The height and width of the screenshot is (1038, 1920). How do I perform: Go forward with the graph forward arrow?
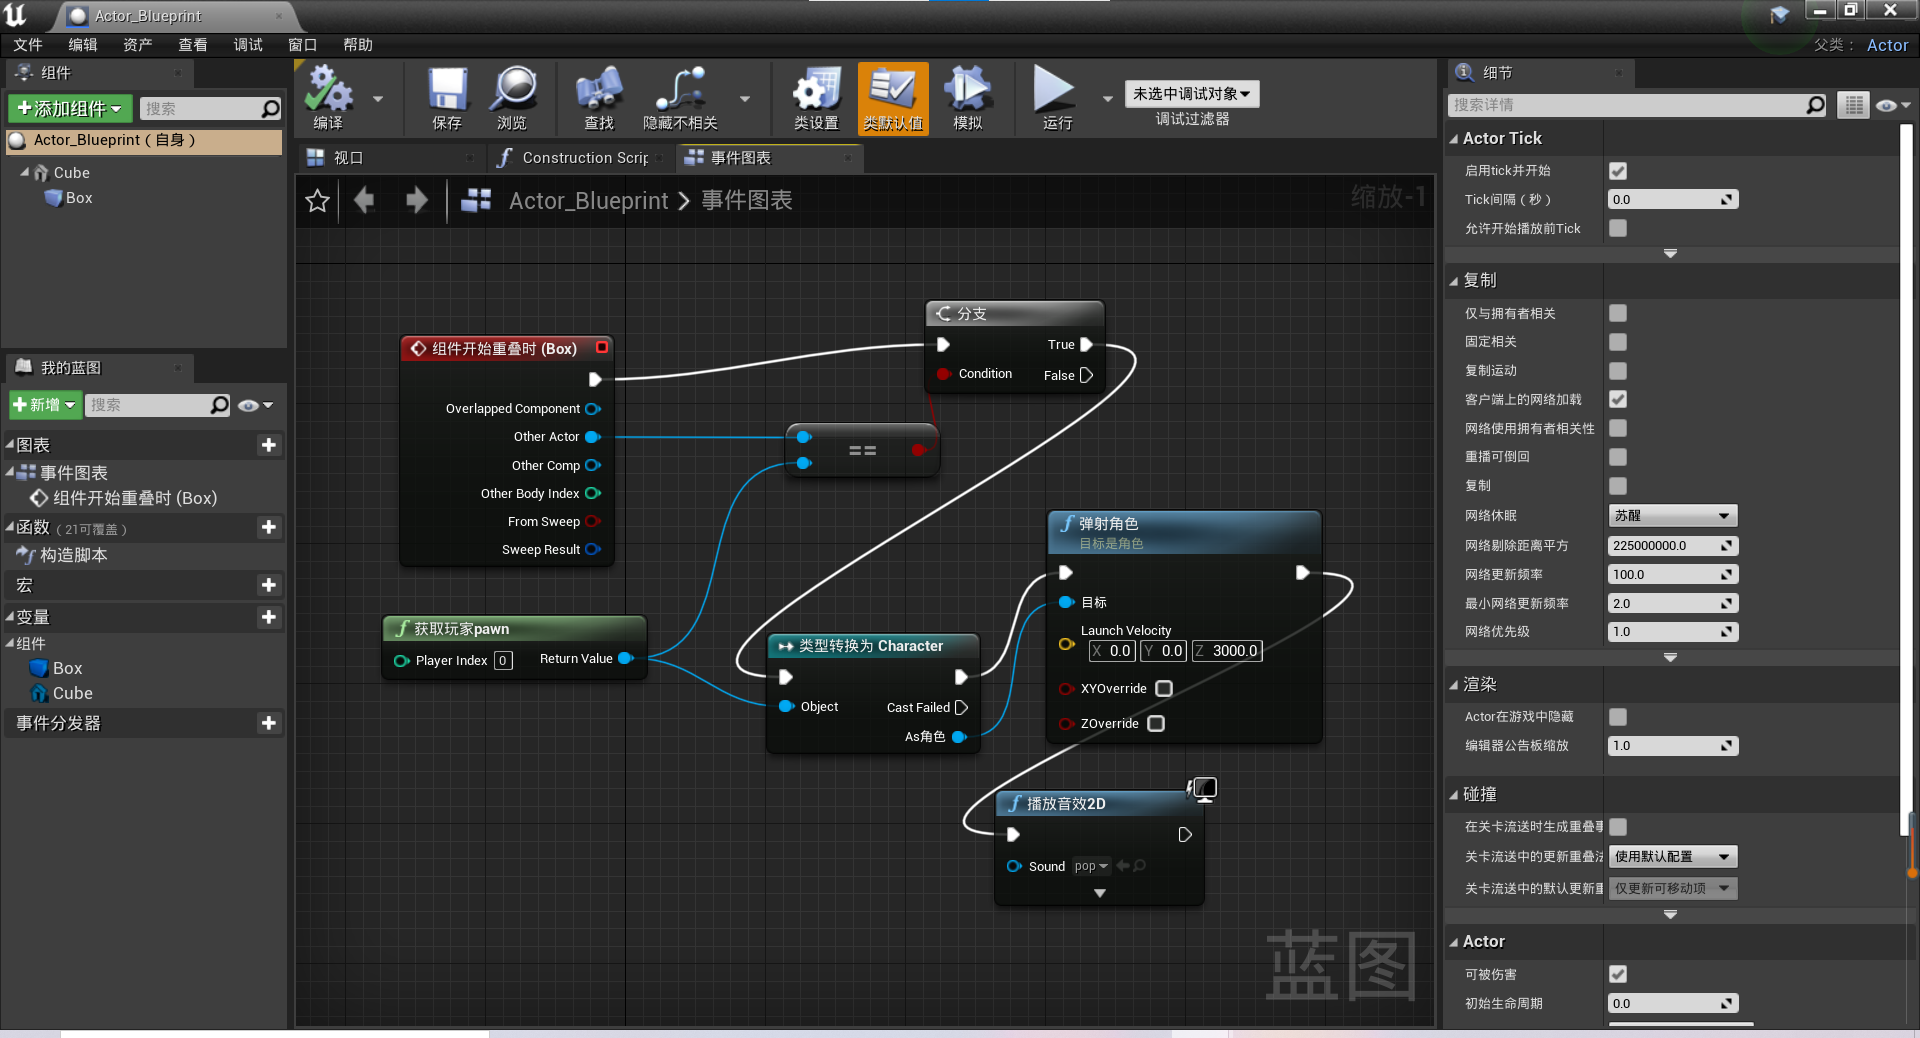[x=416, y=200]
